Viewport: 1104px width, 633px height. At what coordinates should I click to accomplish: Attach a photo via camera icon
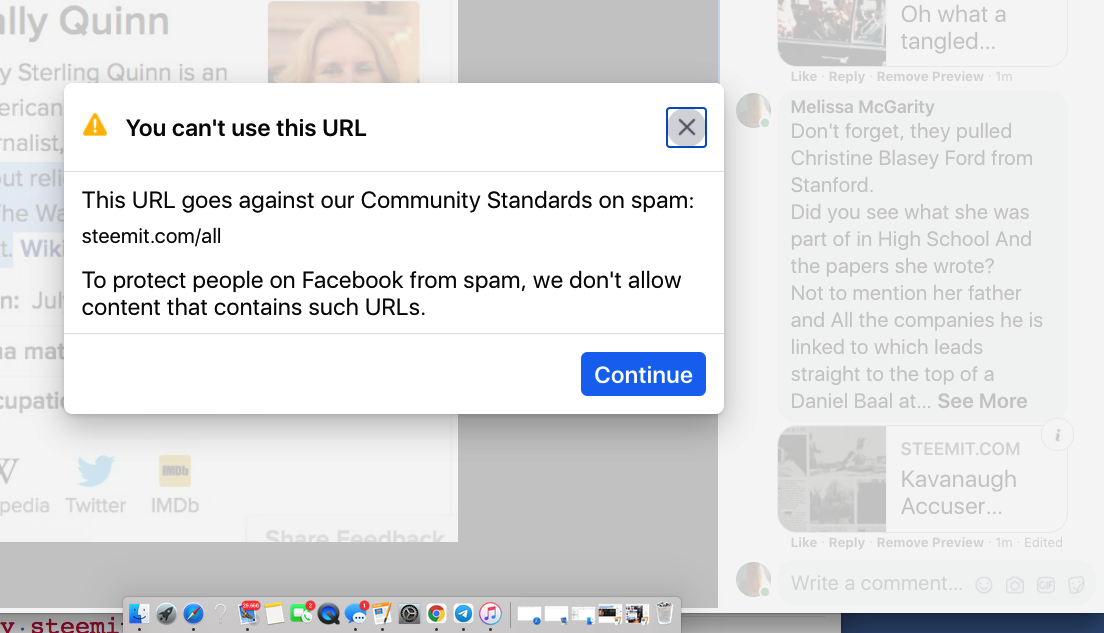pos(1015,584)
